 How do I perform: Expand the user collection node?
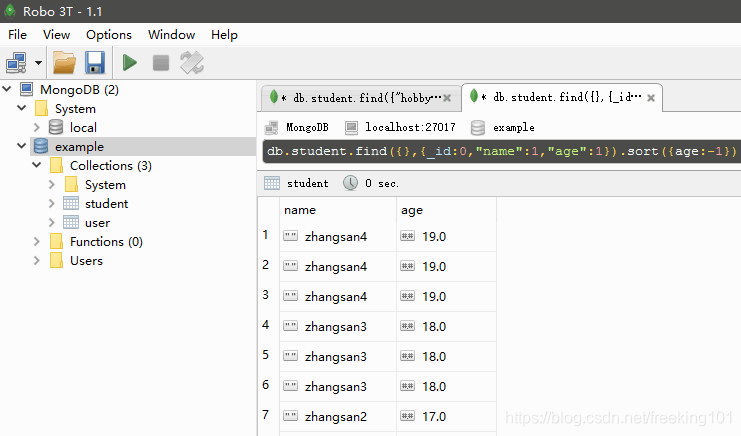tap(52, 222)
